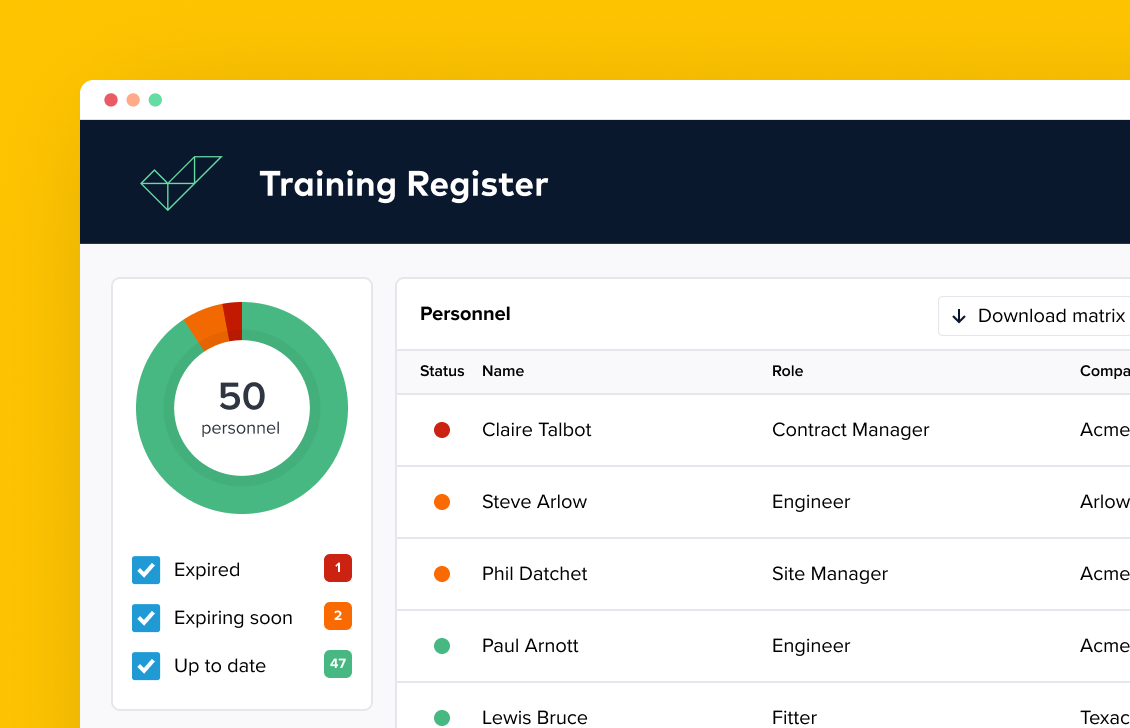1130x728 pixels.
Task: Disable the Expiring soon filter
Action: pos(146,617)
